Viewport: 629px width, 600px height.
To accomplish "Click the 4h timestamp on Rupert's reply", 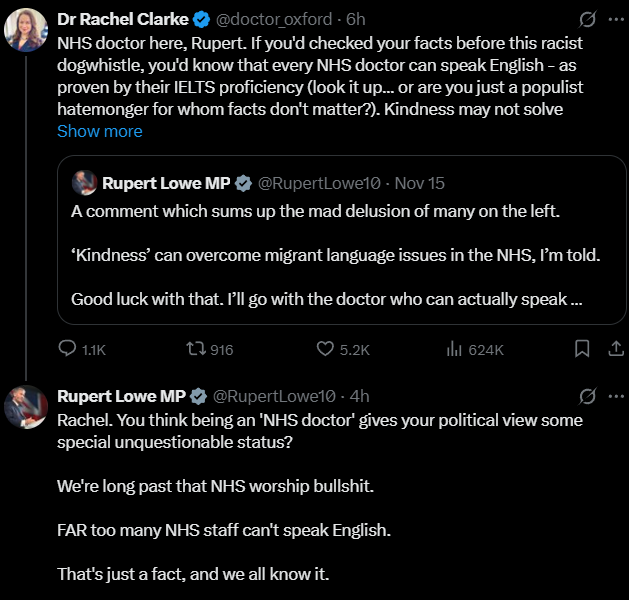I will tap(361, 396).
